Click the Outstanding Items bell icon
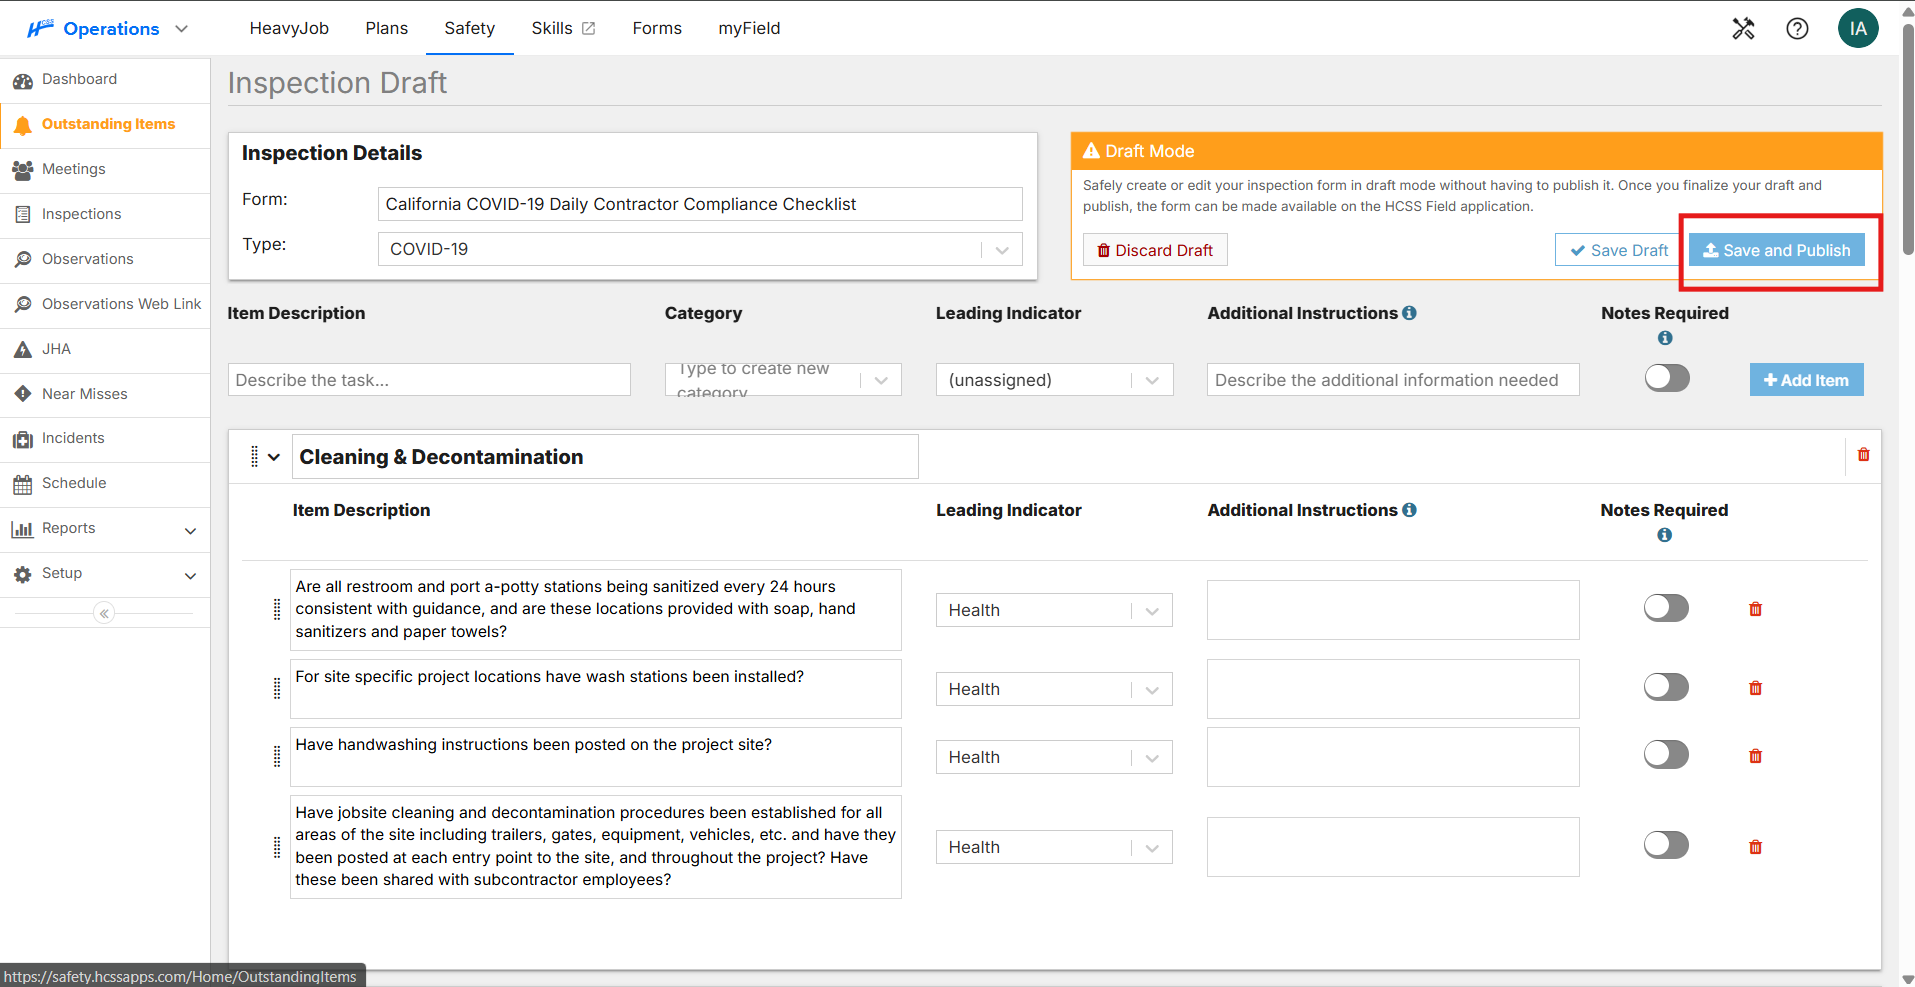Image resolution: width=1915 pixels, height=987 pixels. [22, 125]
